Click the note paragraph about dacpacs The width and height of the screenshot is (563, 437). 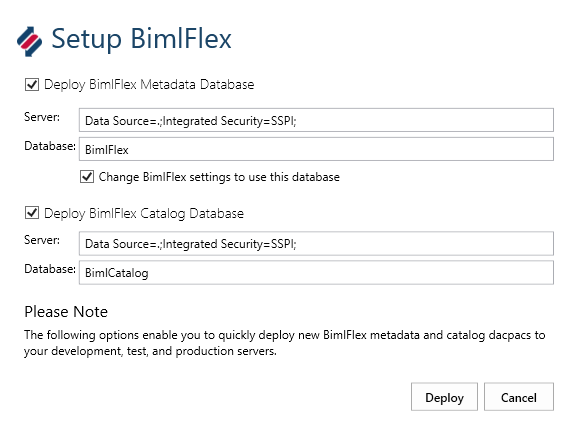[284, 343]
